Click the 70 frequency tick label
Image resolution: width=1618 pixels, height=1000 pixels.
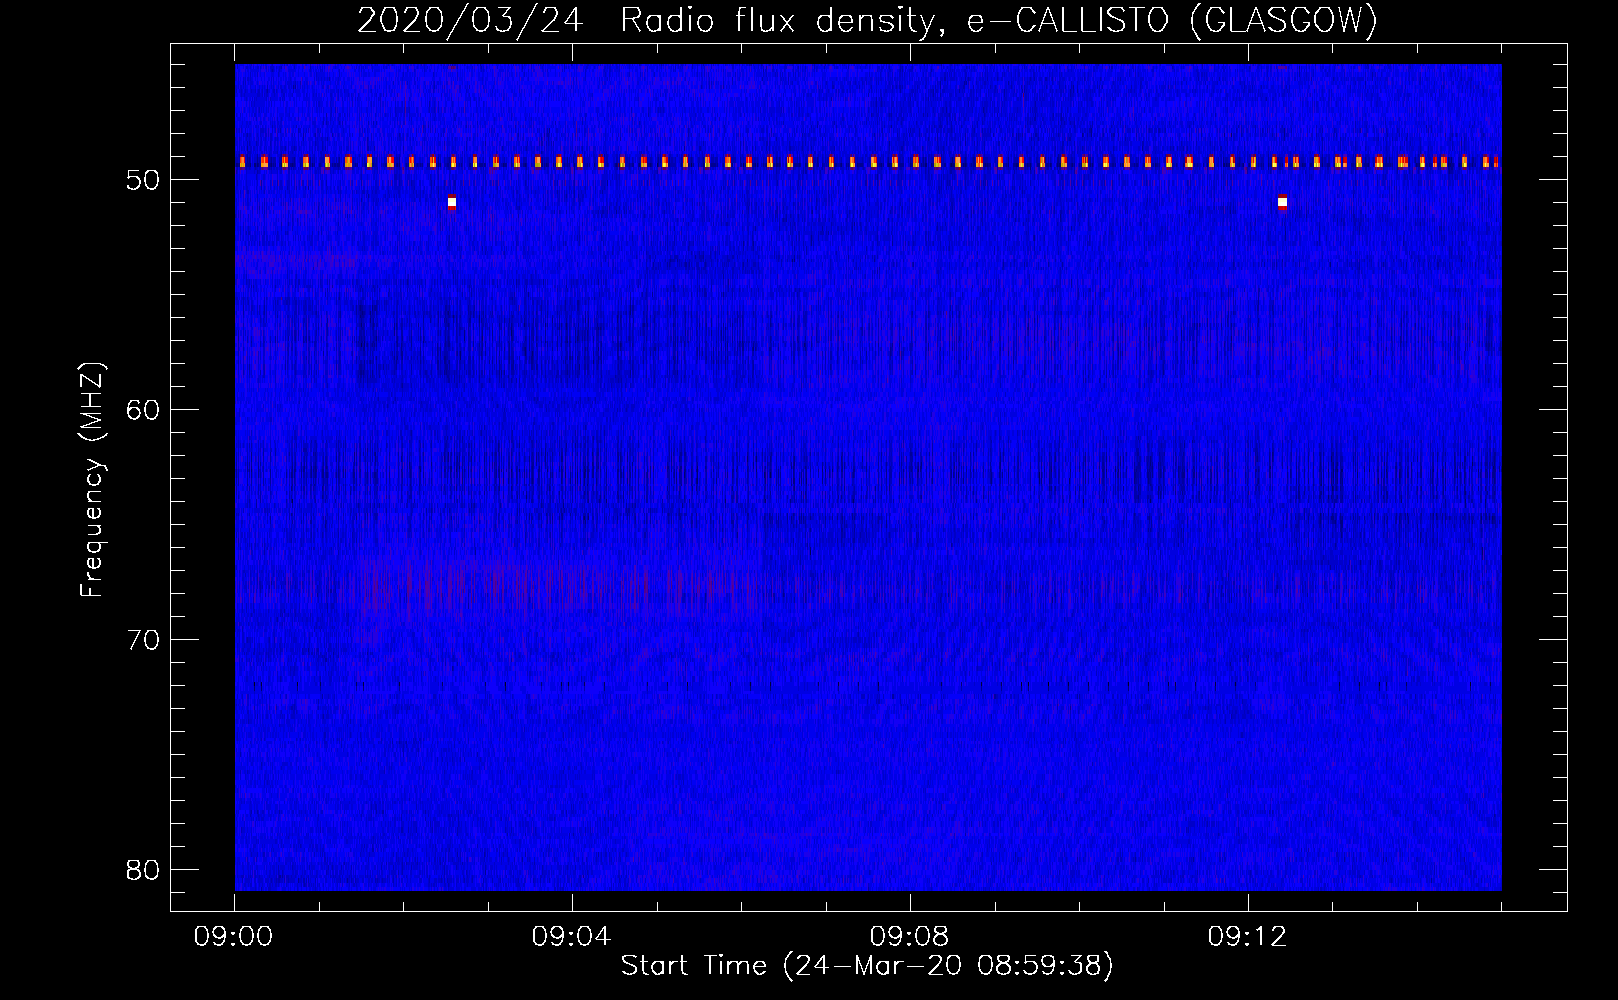click(x=144, y=640)
